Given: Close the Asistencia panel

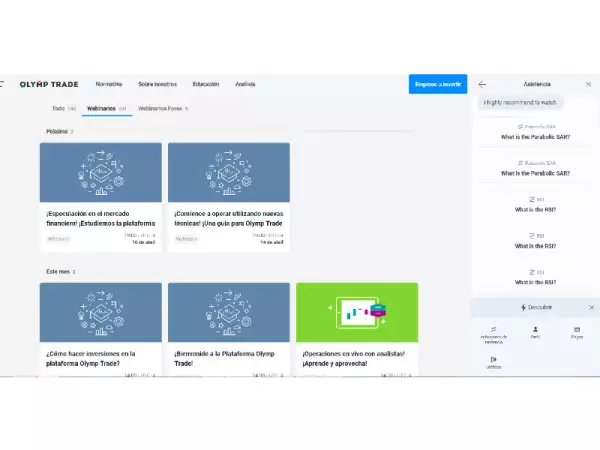Looking at the screenshot, I should coord(591,84).
